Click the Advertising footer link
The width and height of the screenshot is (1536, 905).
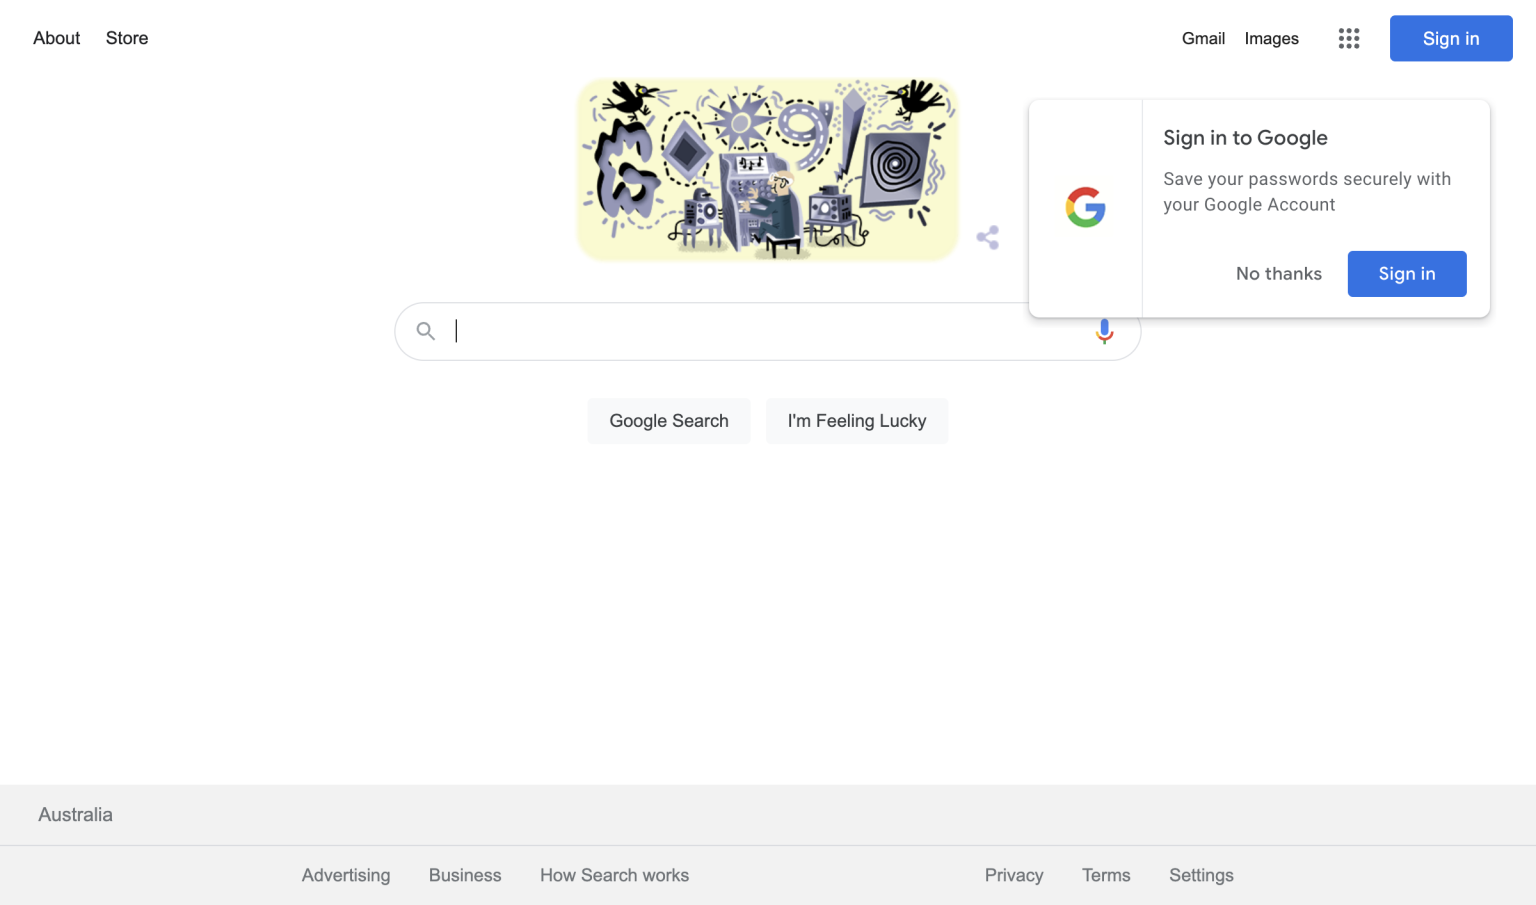click(346, 875)
